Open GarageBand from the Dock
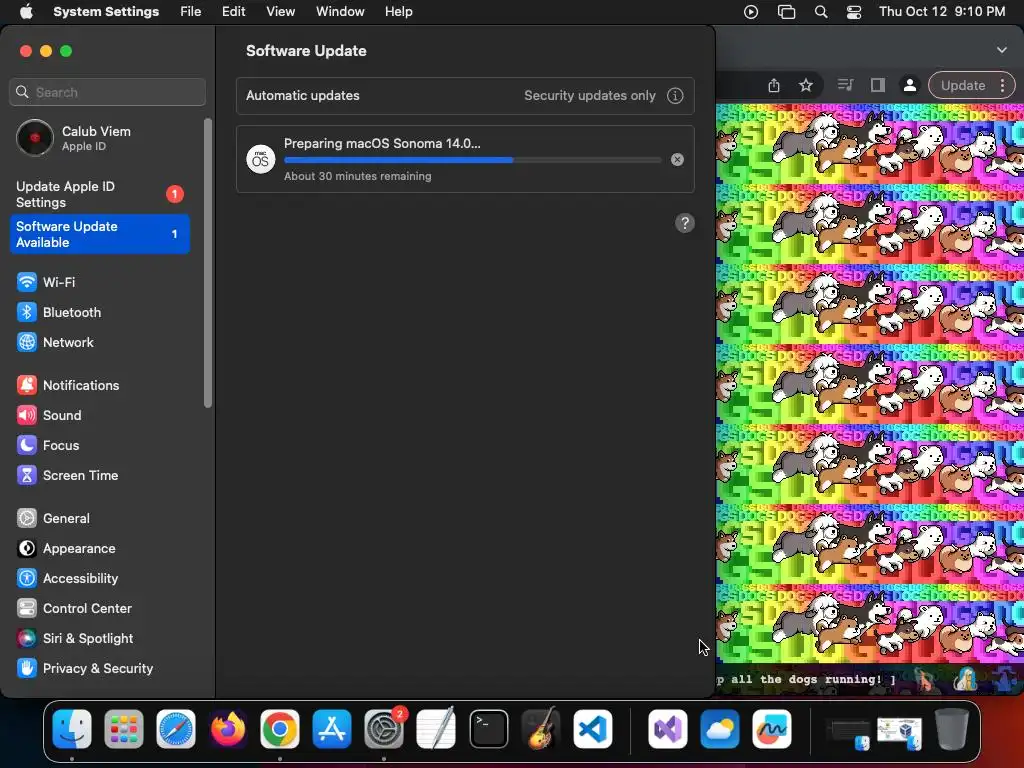Viewport: 1024px width, 768px height. [x=541, y=729]
